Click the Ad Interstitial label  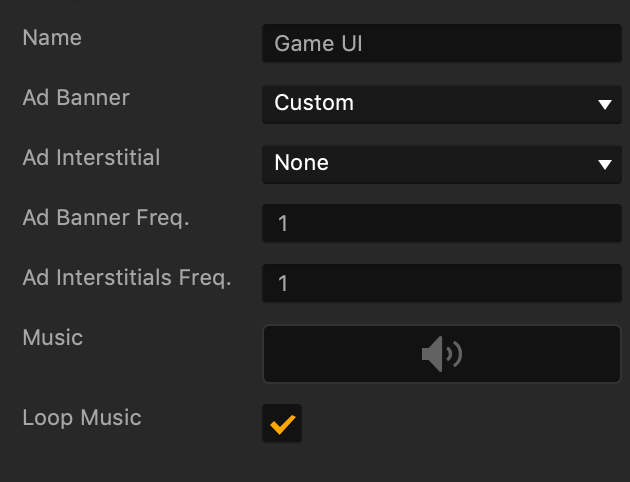[x=91, y=158]
